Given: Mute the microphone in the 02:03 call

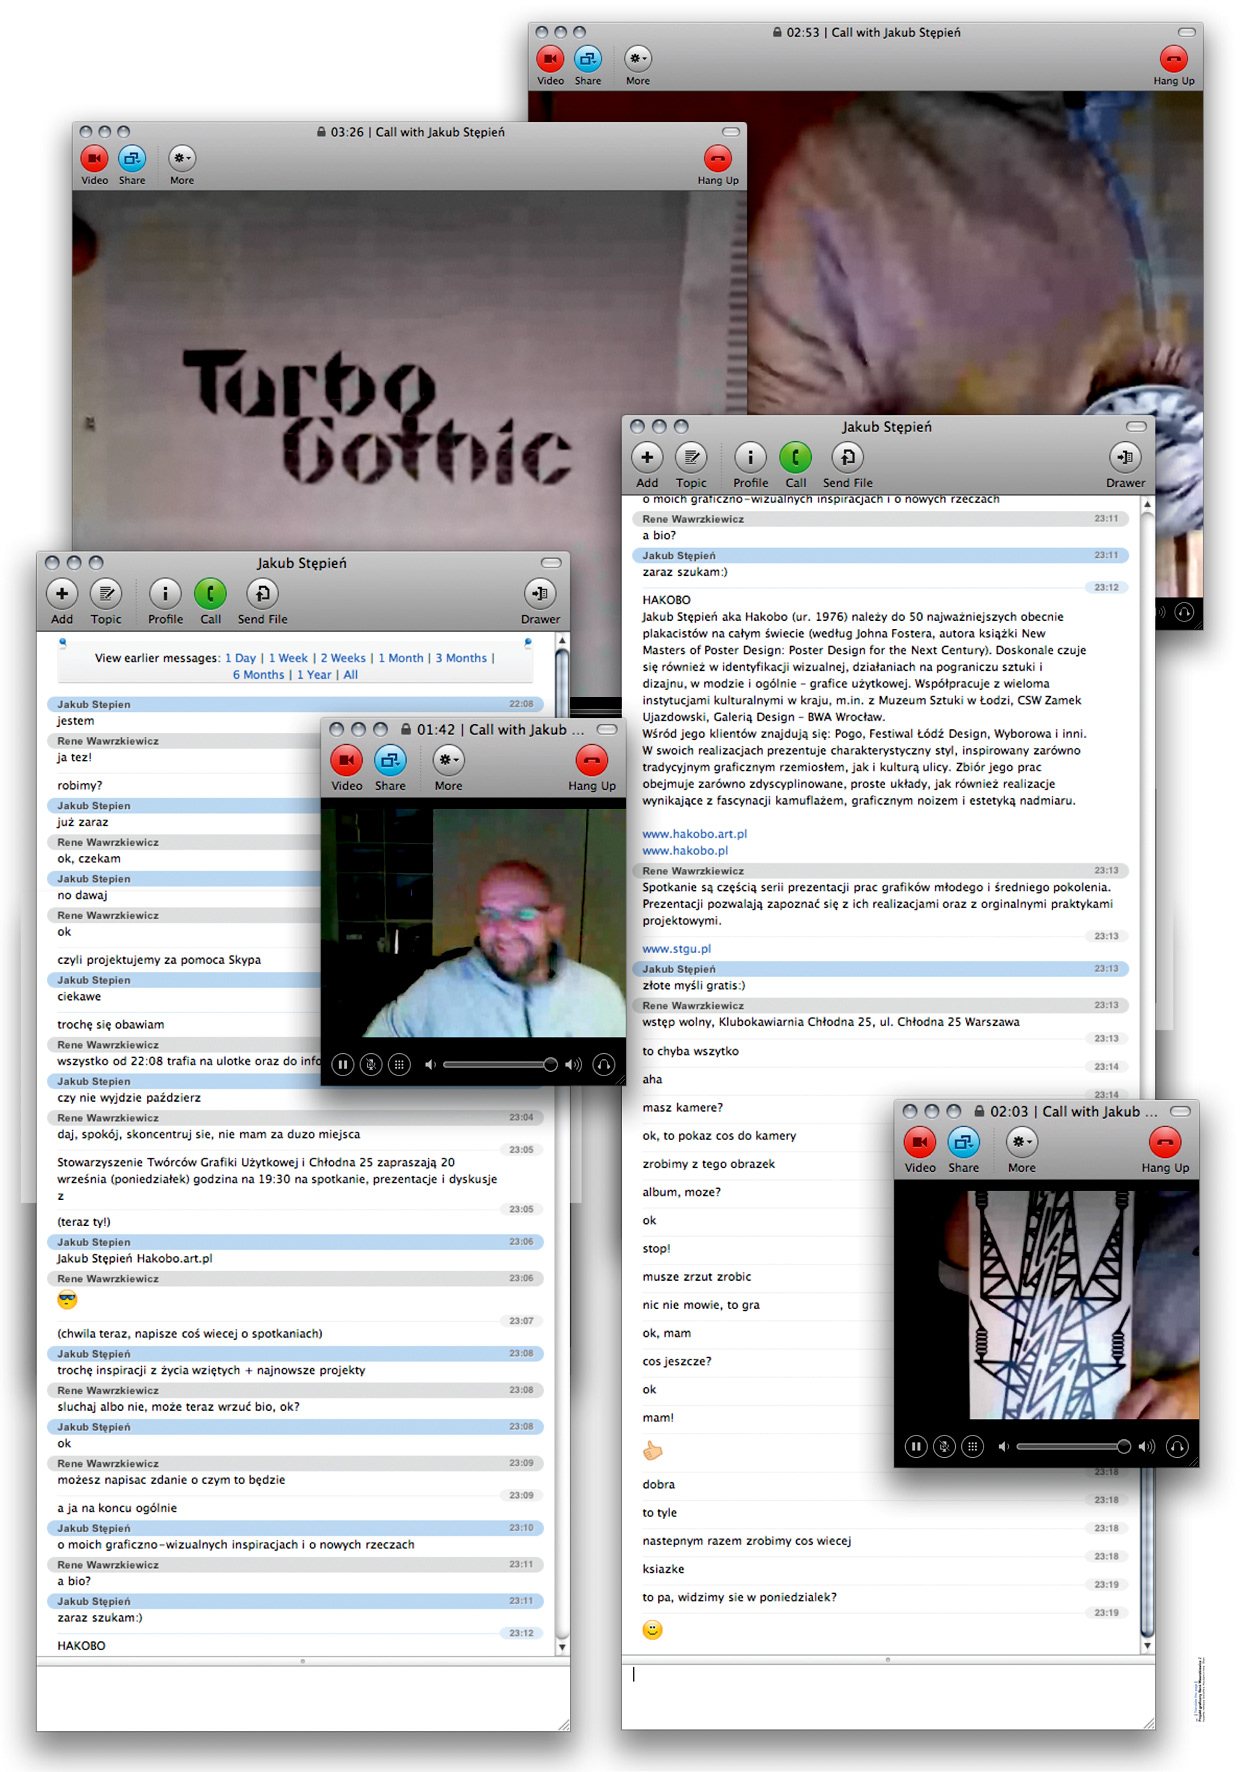Looking at the screenshot, I should pos(944,1446).
